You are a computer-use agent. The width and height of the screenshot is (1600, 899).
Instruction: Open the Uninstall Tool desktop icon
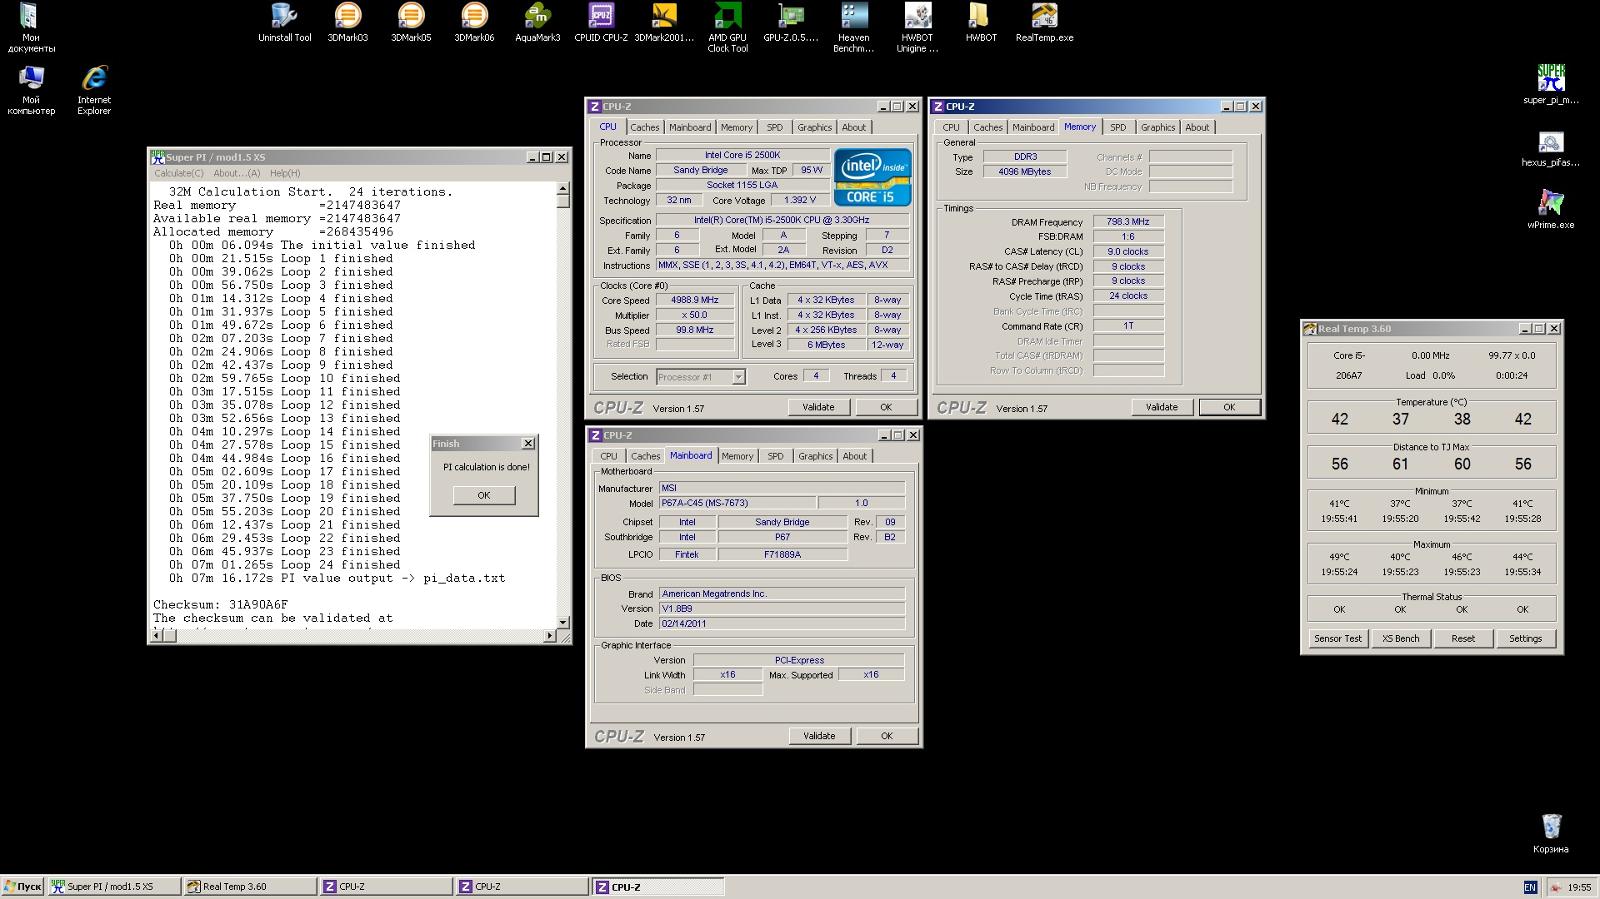(x=284, y=23)
